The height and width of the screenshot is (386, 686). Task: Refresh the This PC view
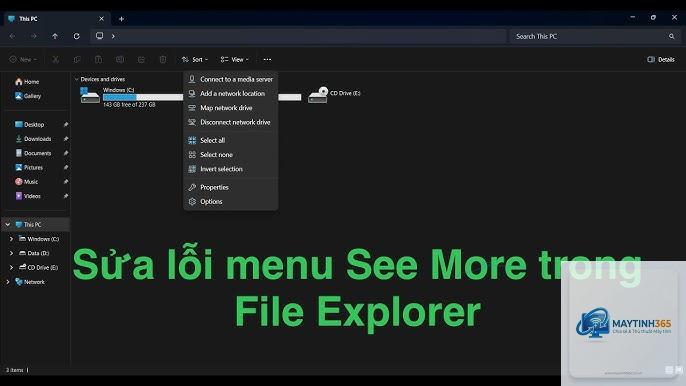point(77,36)
